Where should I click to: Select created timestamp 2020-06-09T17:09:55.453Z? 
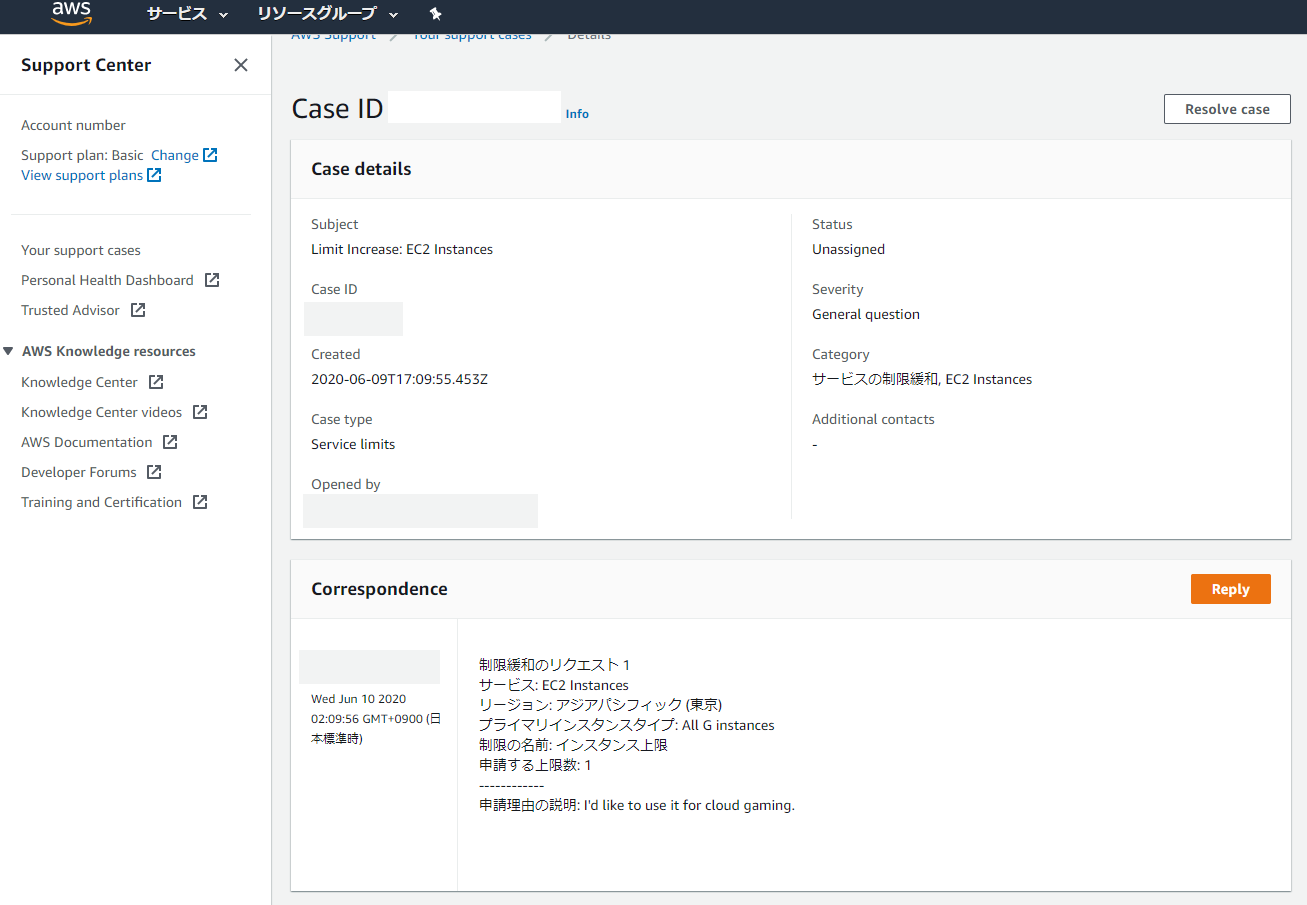click(x=399, y=379)
